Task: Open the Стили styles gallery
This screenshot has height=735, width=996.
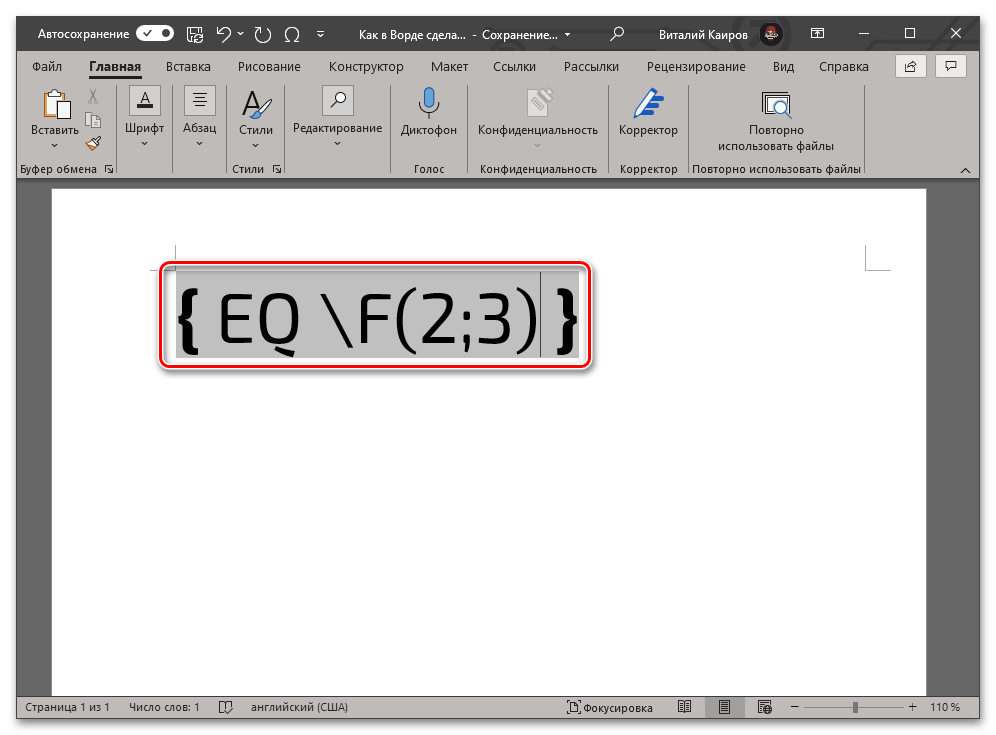Action: pos(255,119)
